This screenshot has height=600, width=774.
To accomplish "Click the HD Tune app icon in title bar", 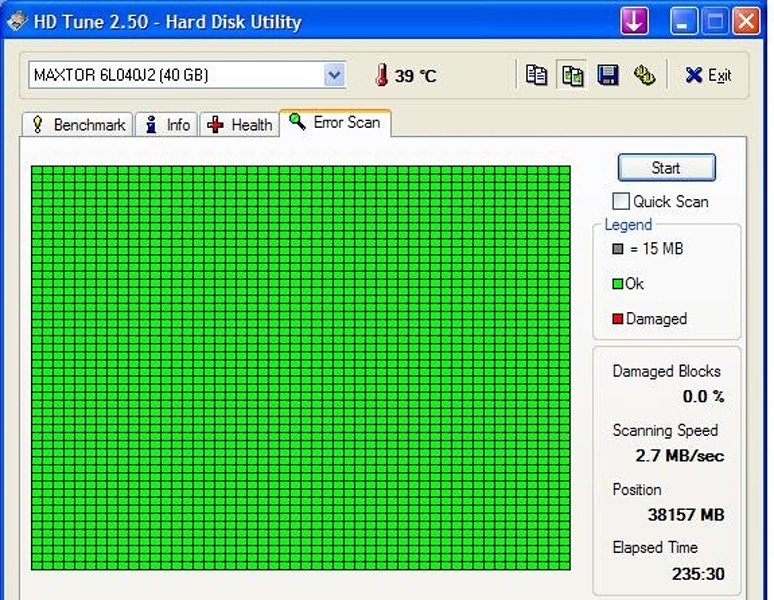I will click(16, 21).
